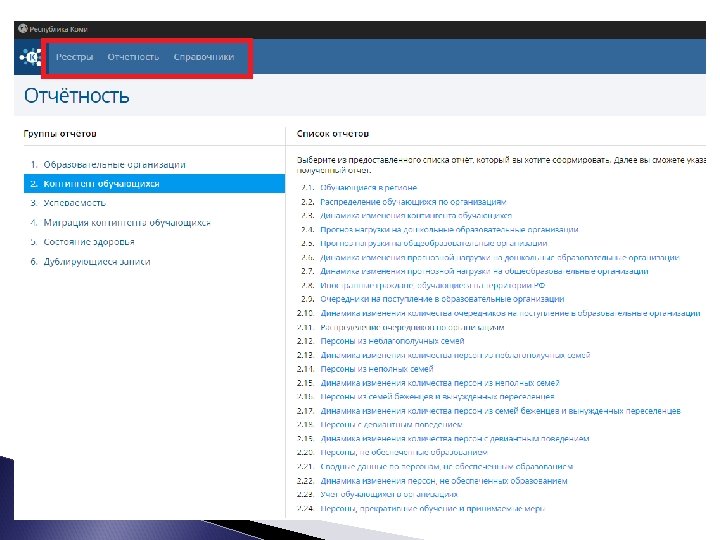Open report 2.24 Персоны, прекратившие обучение

(x=432, y=508)
